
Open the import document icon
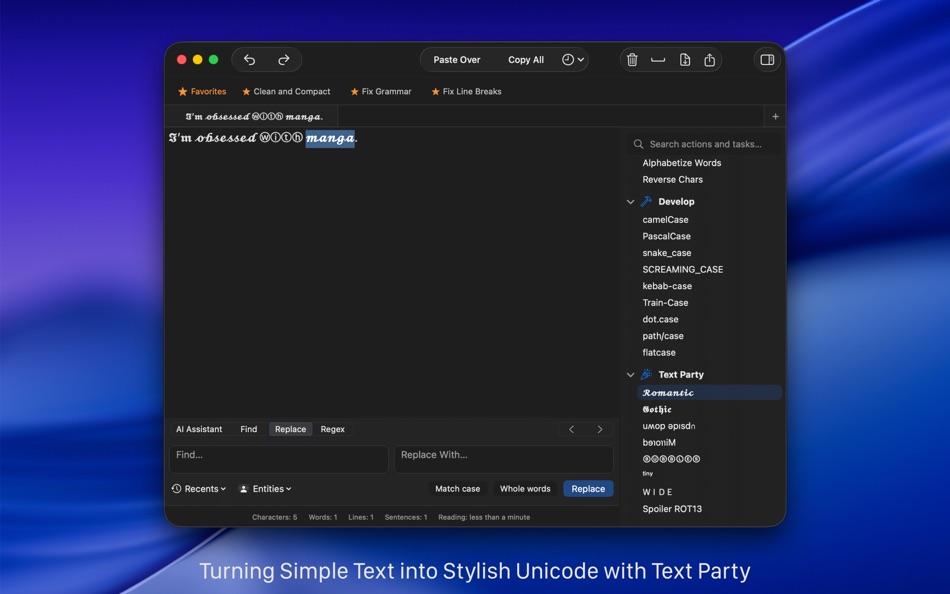(x=684, y=59)
